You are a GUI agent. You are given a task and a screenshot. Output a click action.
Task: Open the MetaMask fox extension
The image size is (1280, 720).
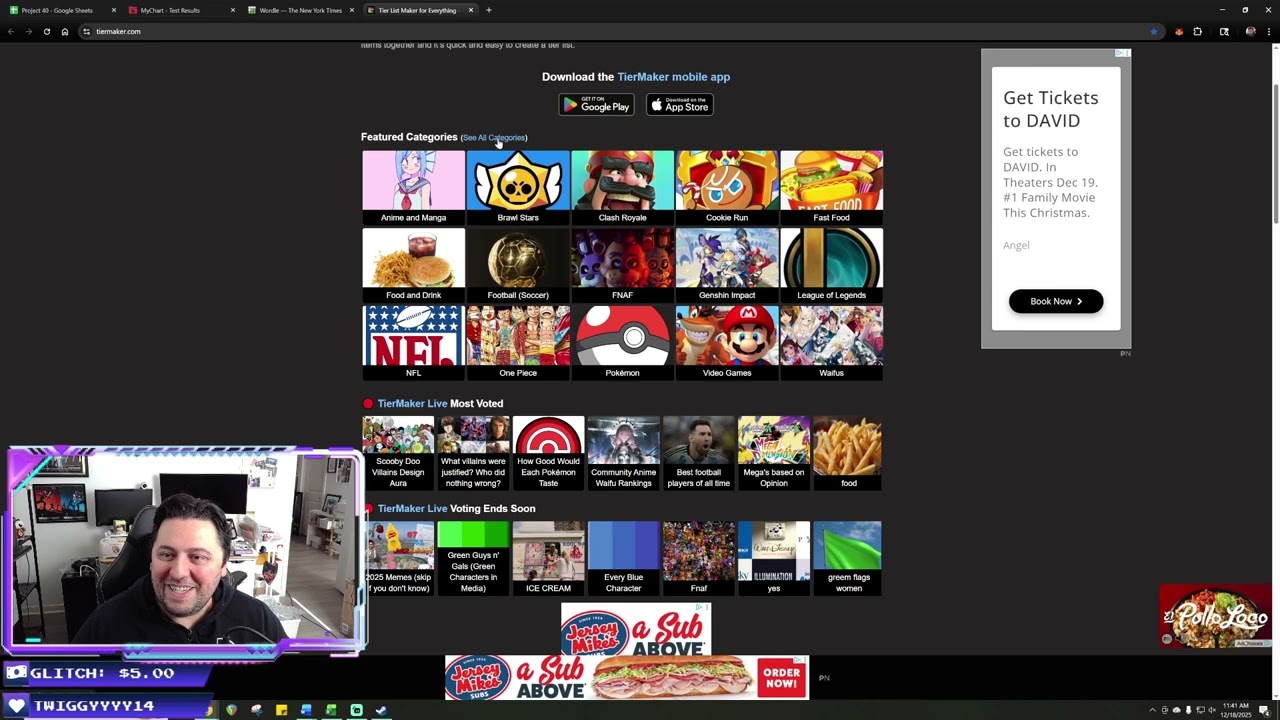(x=1179, y=31)
